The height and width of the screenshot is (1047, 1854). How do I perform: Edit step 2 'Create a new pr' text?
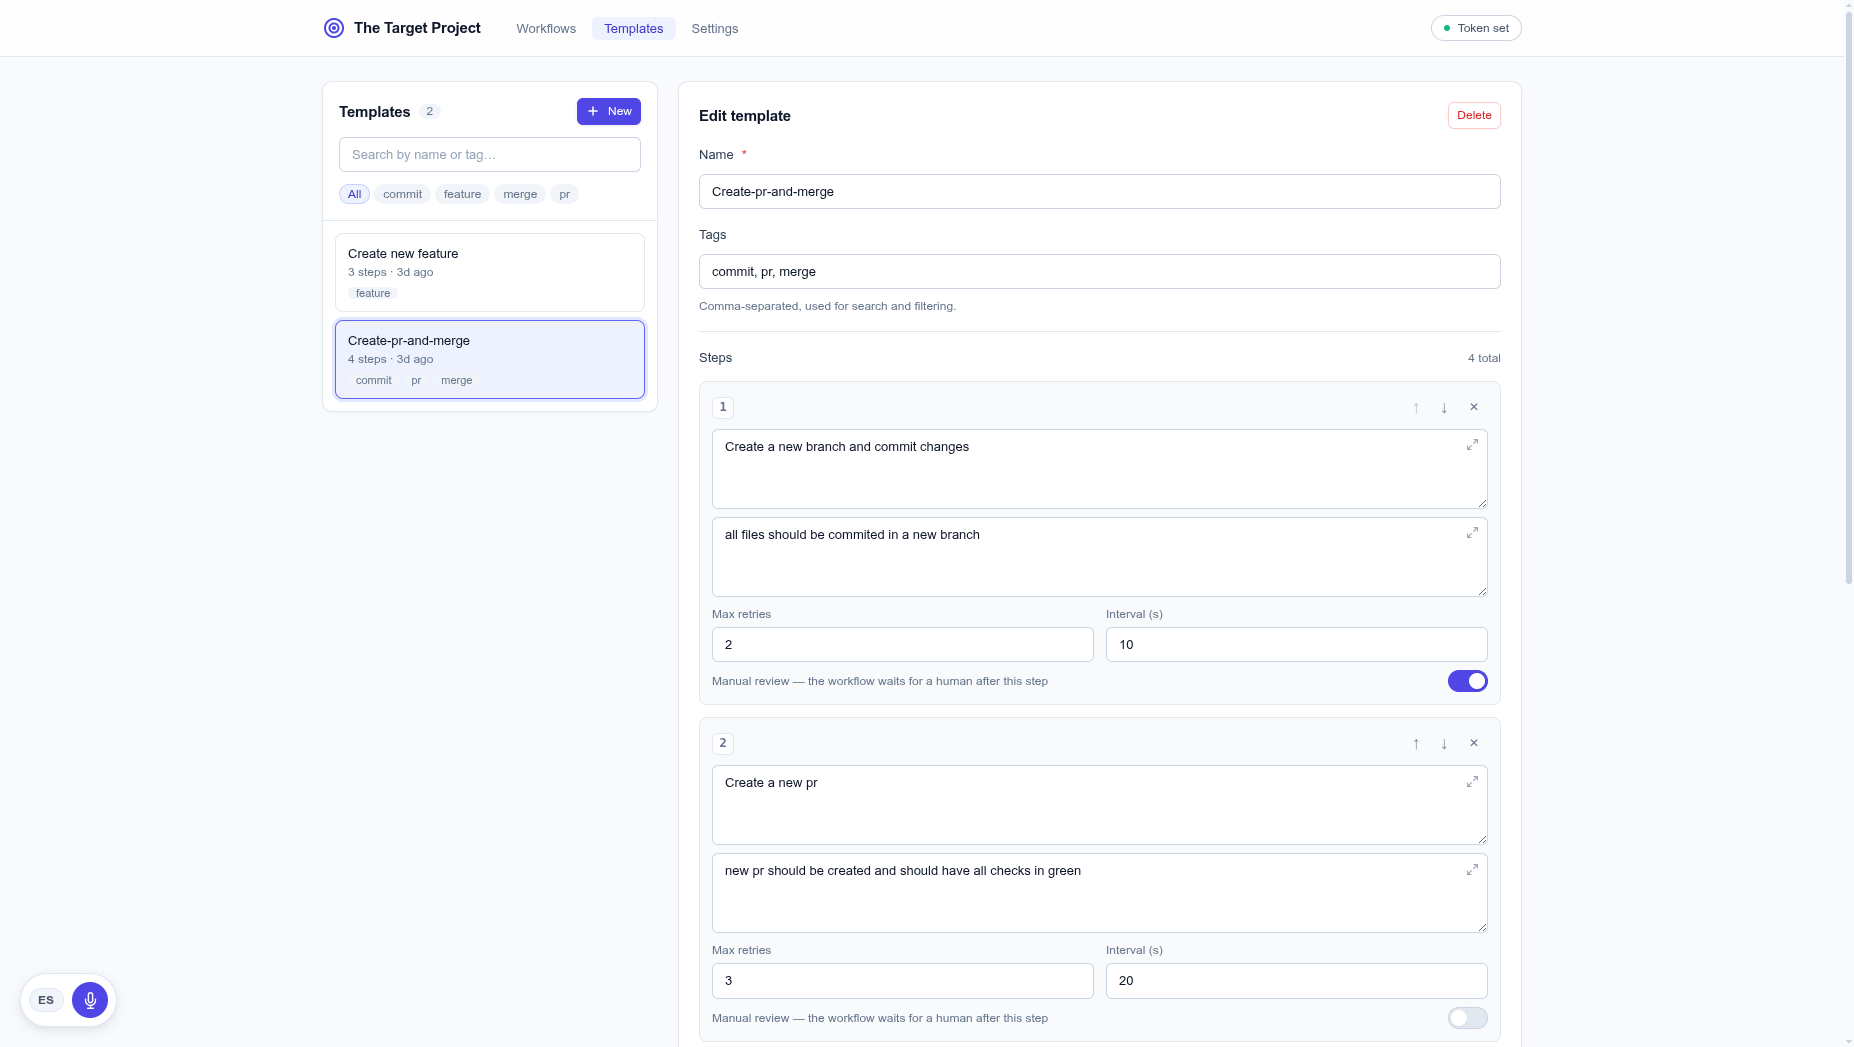click(1100, 805)
